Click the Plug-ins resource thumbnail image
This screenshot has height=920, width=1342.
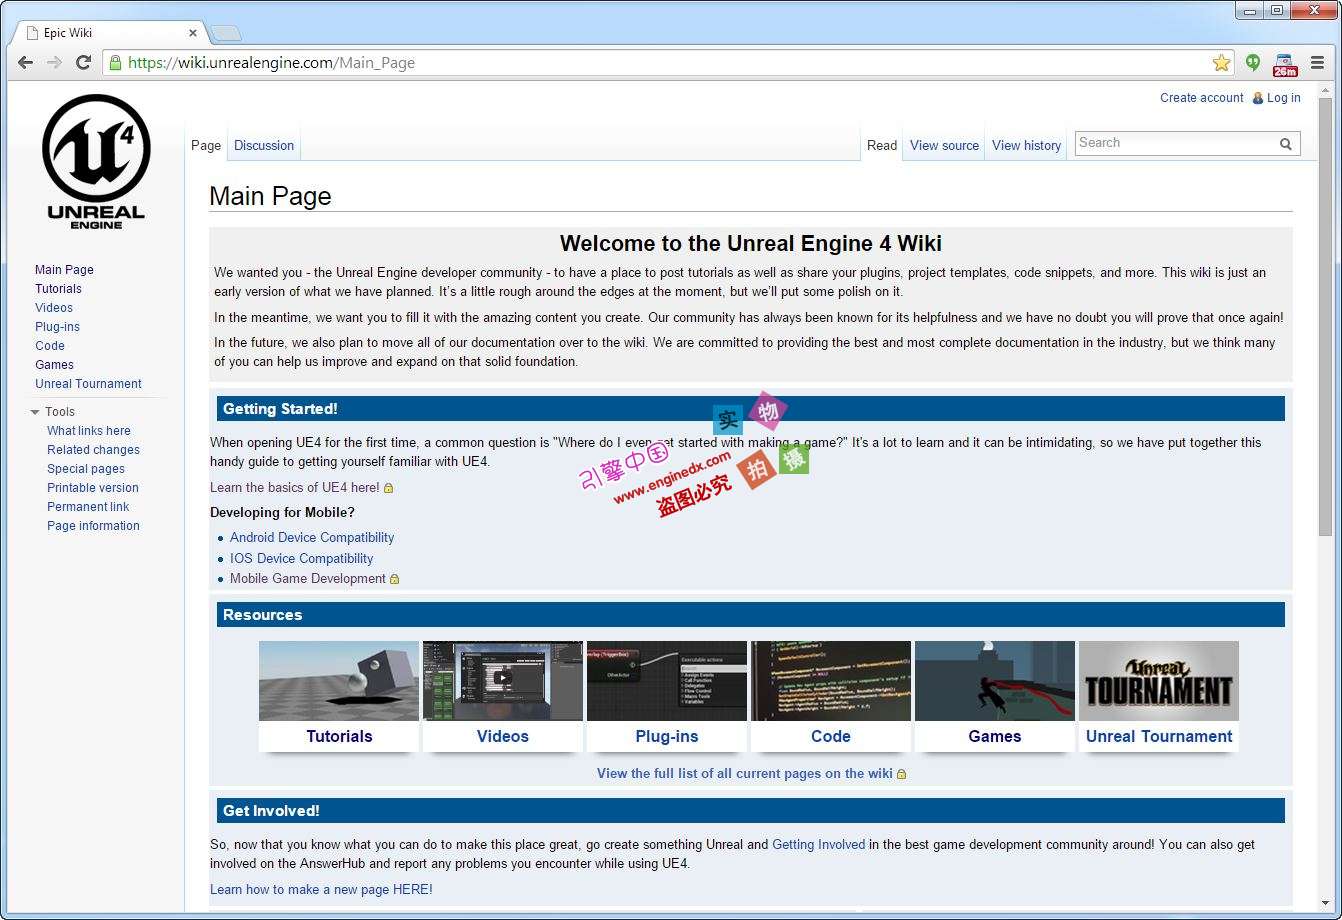pyautogui.click(x=667, y=681)
